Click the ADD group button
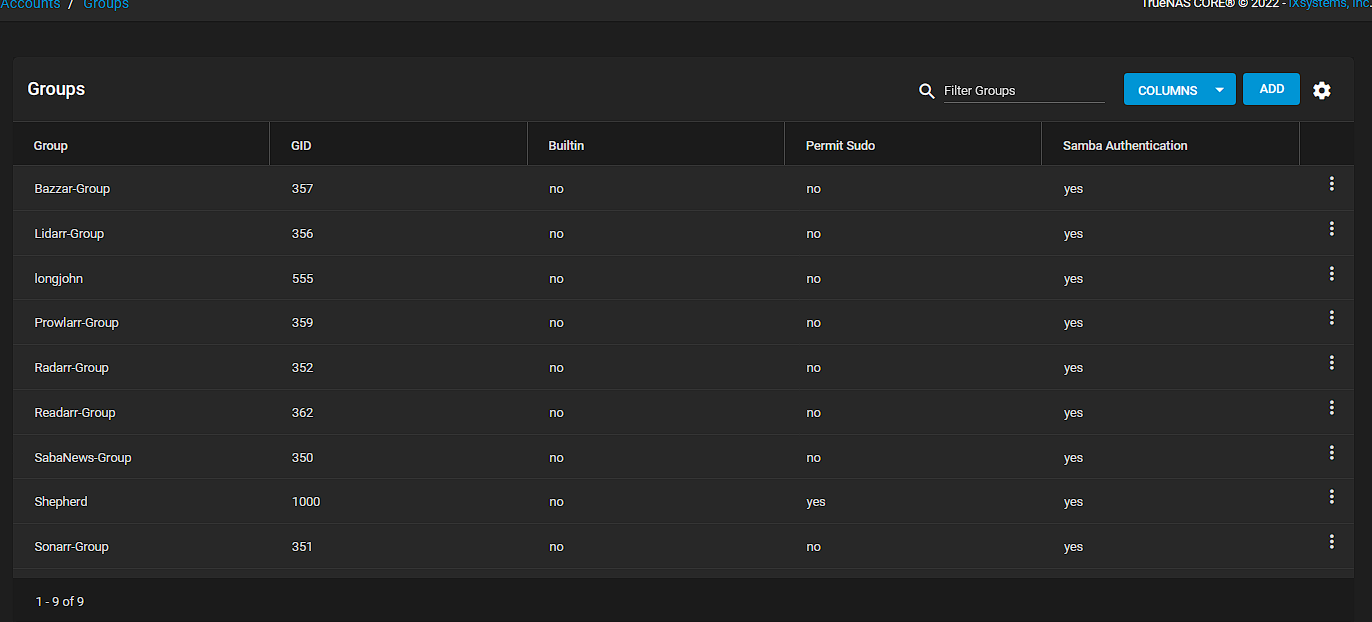This screenshot has height=622, width=1372. (x=1271, y=89)
